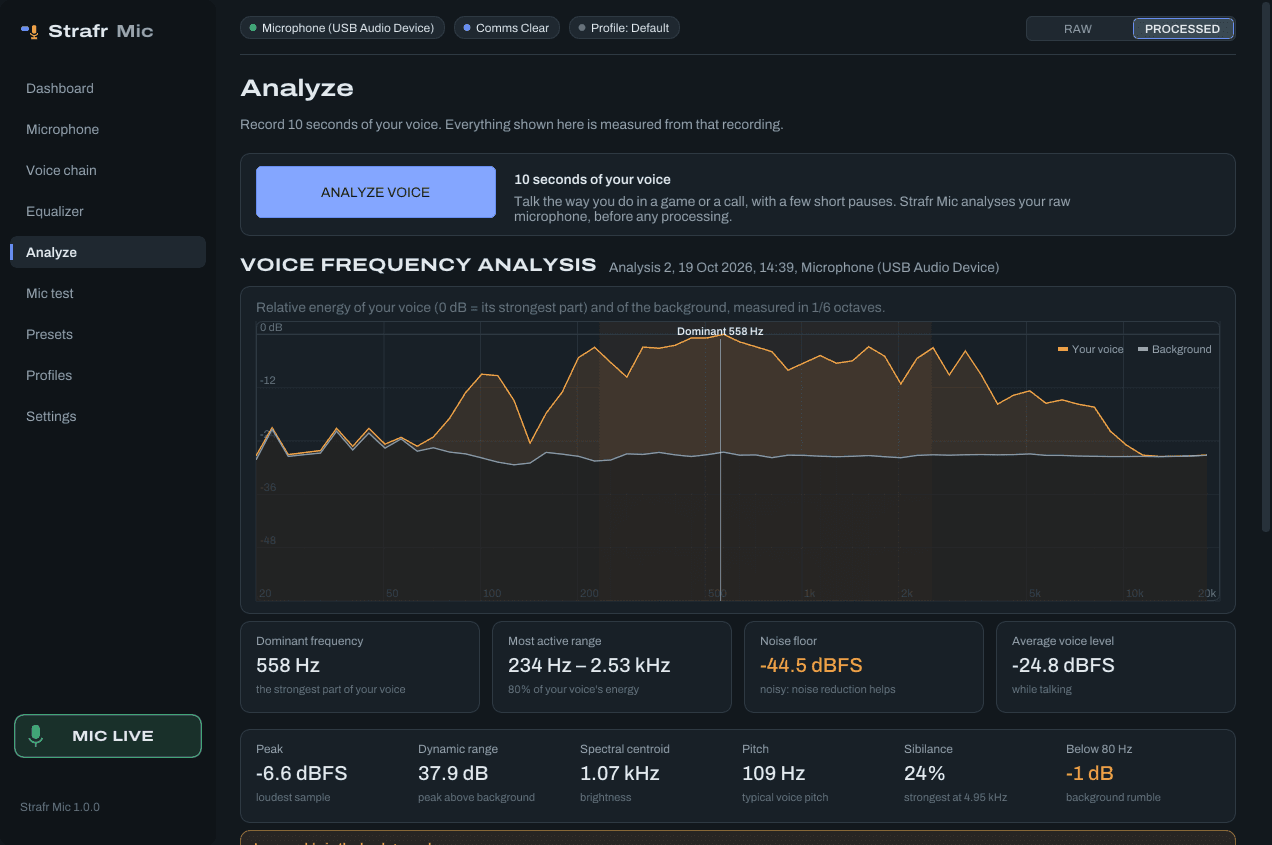The image size is (1272, 845).
Task: Select the Analyze sidebar item
Action: (108, 252)
